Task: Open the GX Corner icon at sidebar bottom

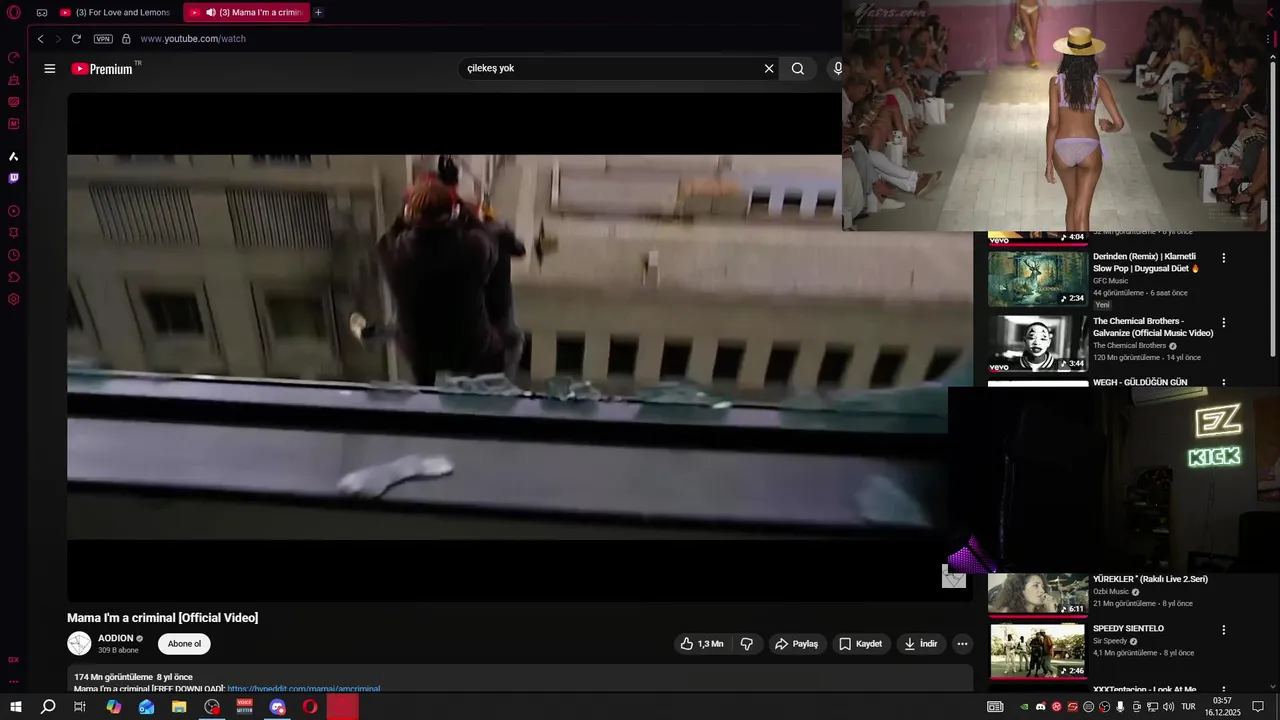Action: (14, 660)
